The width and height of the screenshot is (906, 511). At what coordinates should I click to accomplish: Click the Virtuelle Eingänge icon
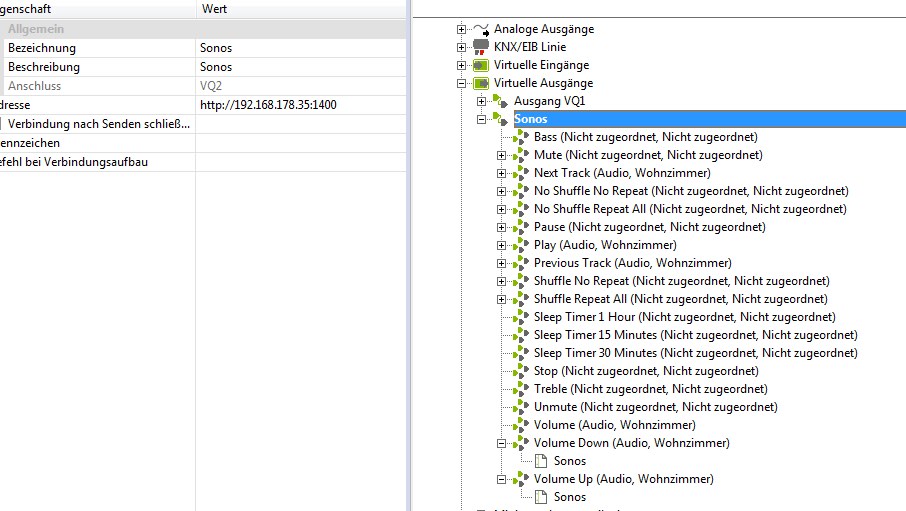click(x=481, y=65)
